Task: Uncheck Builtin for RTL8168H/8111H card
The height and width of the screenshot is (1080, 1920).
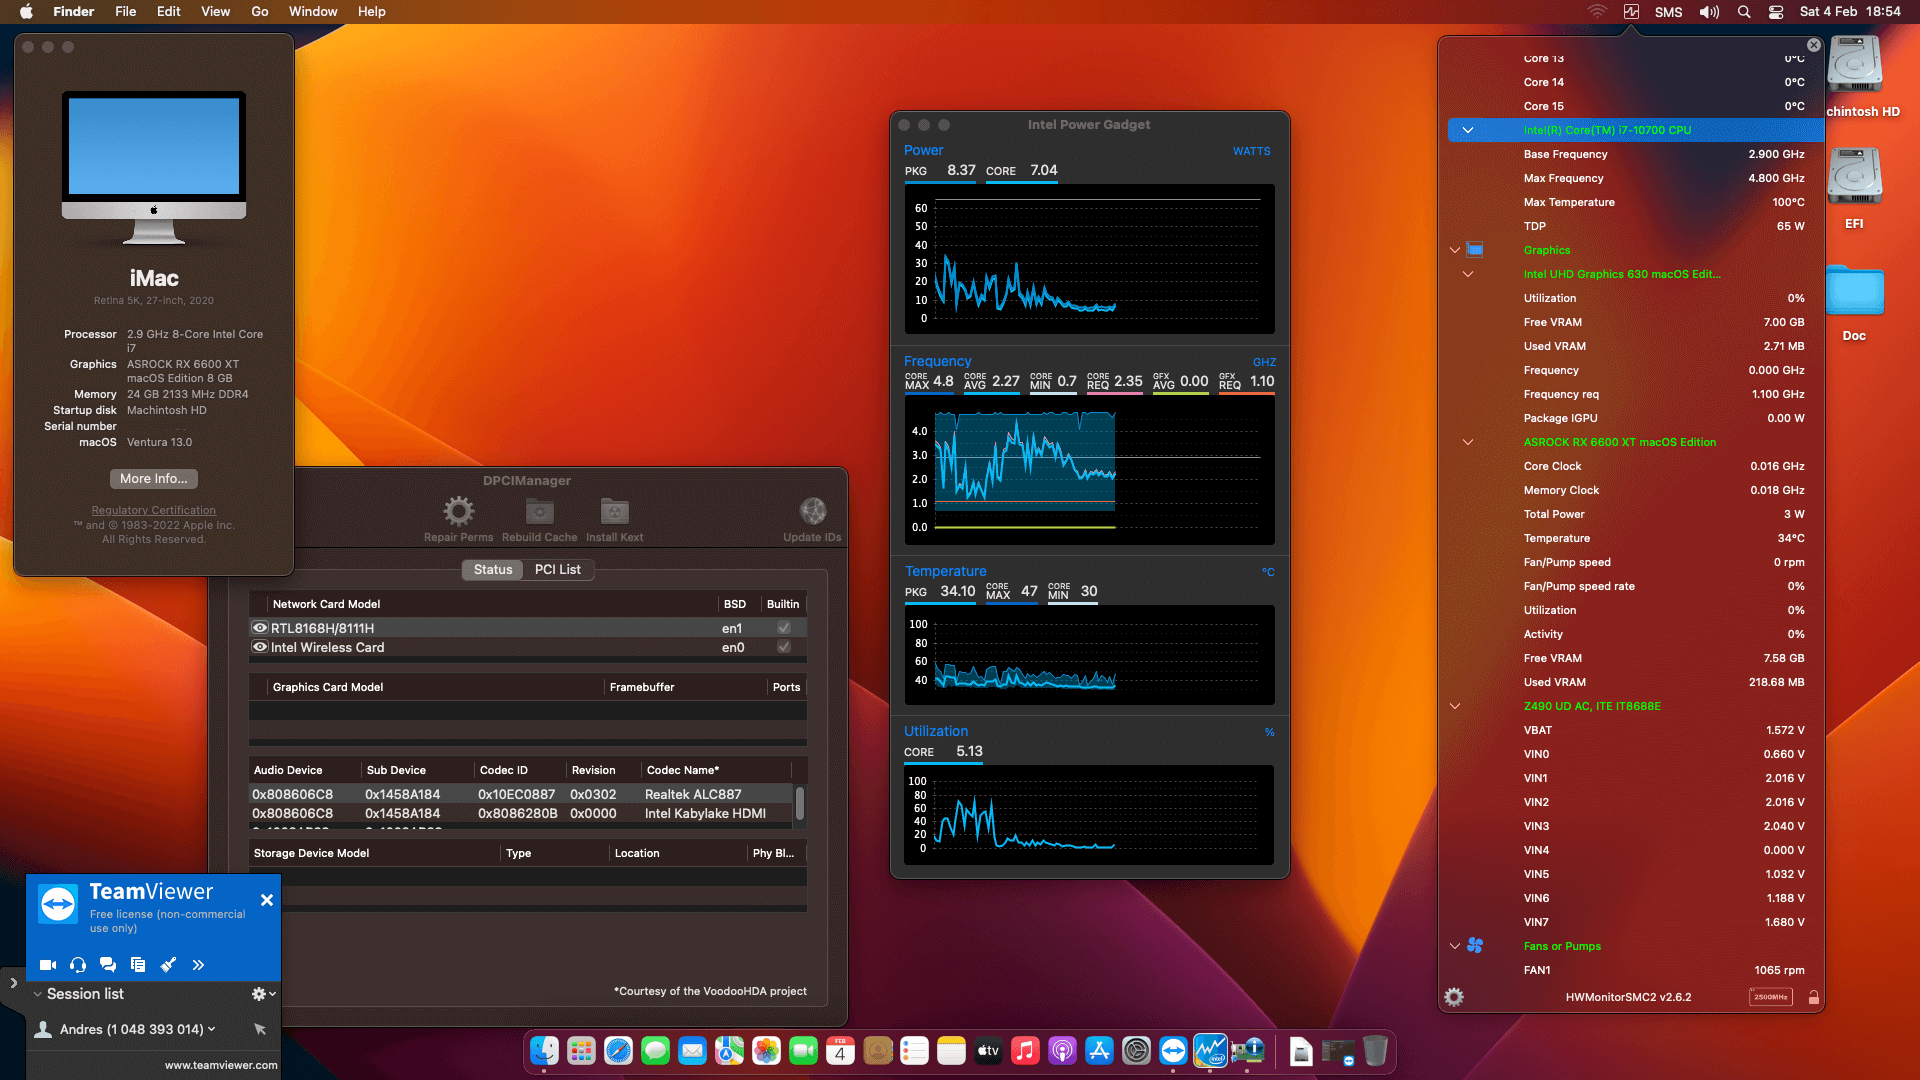Action: [x=783, y=627]
